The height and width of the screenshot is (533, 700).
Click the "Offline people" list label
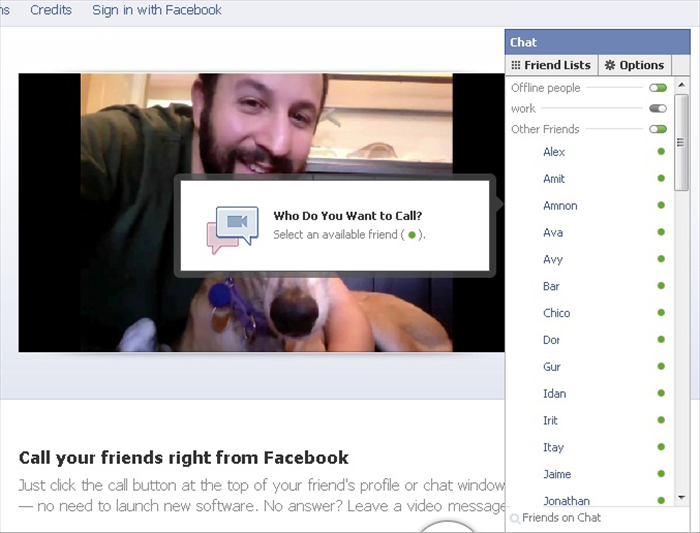coord(546,88)
